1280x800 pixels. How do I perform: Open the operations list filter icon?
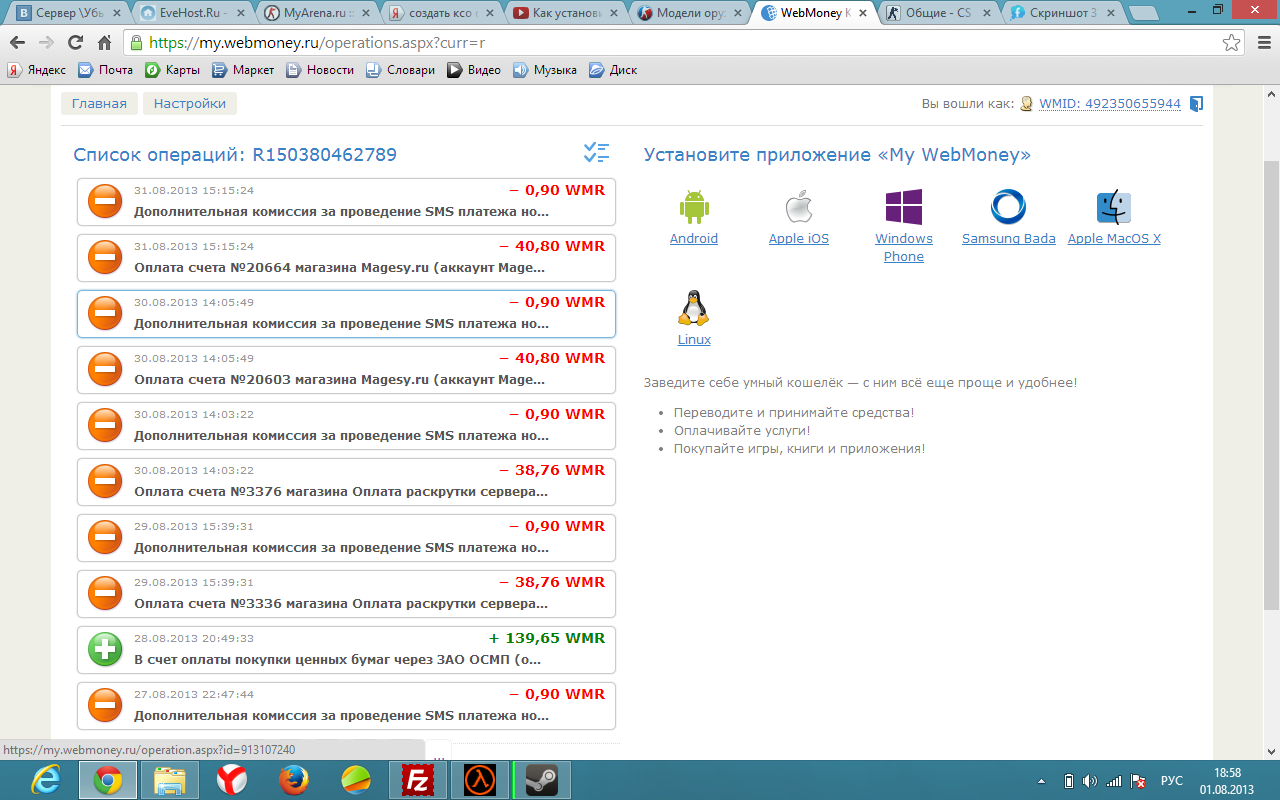click(596, 153)
